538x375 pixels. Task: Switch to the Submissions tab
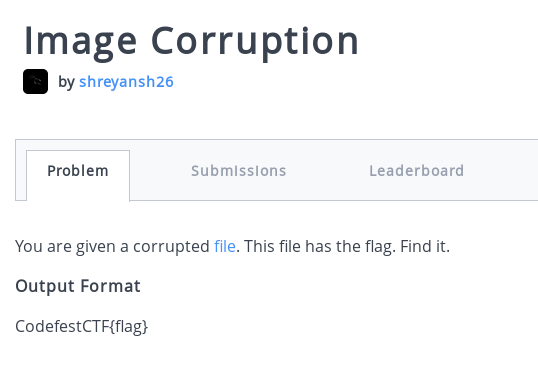click(238, 171)
